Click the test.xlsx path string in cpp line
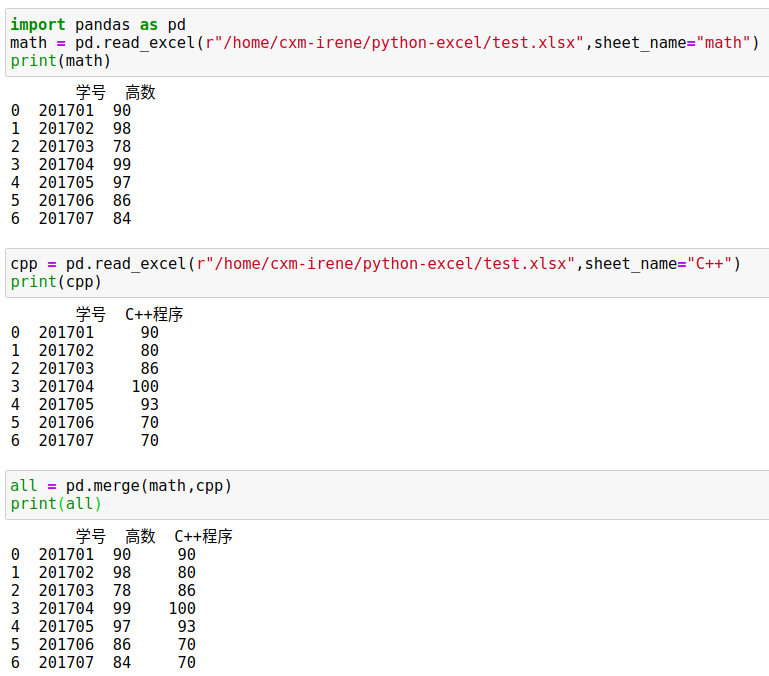Image resolution: width=769 pixels, height=676 pixels. (x=385, y=264)
